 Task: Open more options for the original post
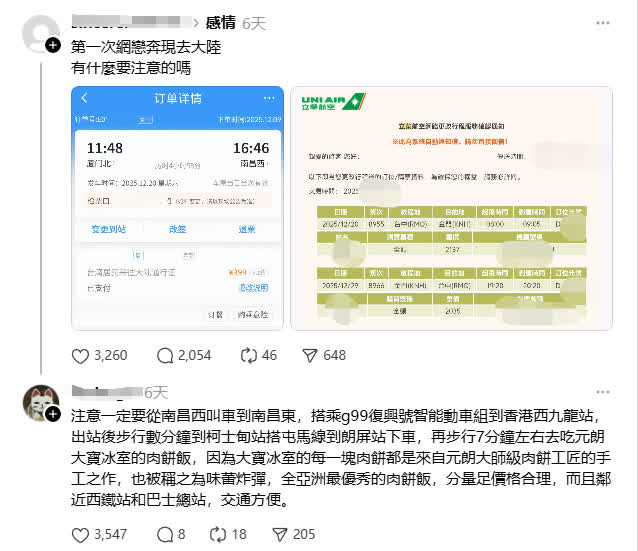coord(603,23)
